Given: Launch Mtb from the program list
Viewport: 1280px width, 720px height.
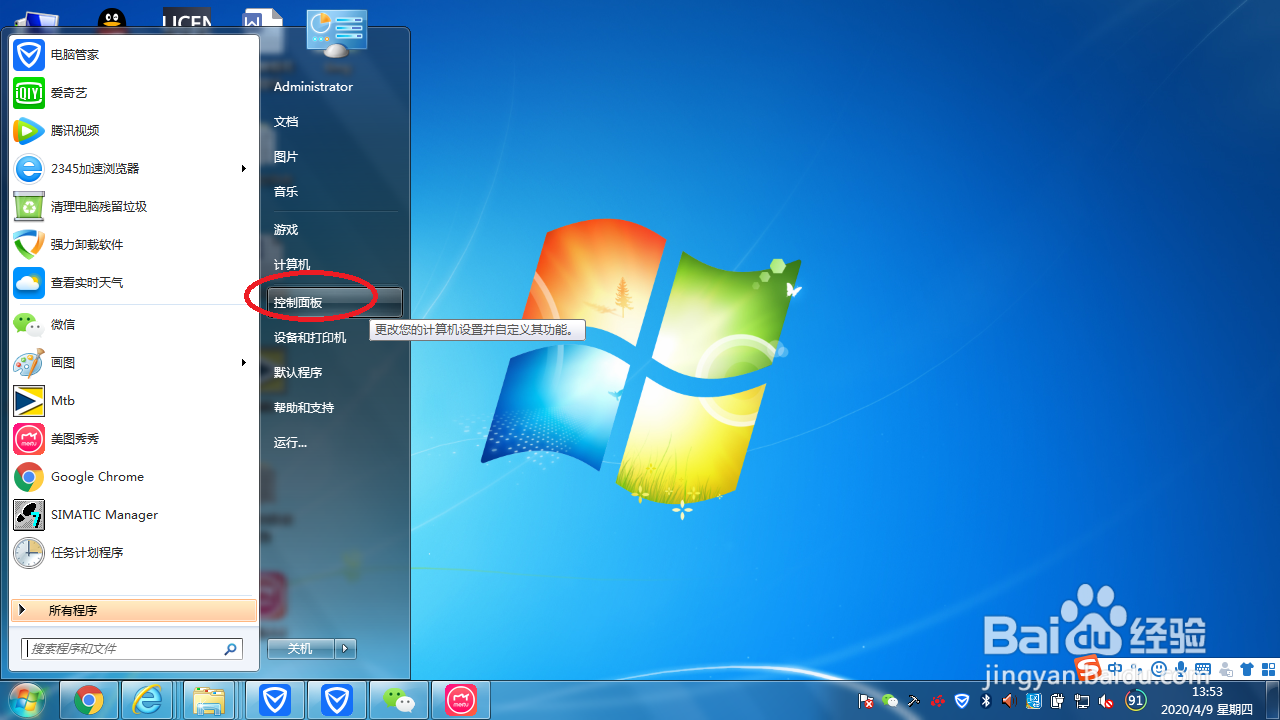Looking at the screenshot, I should (134, 400).
